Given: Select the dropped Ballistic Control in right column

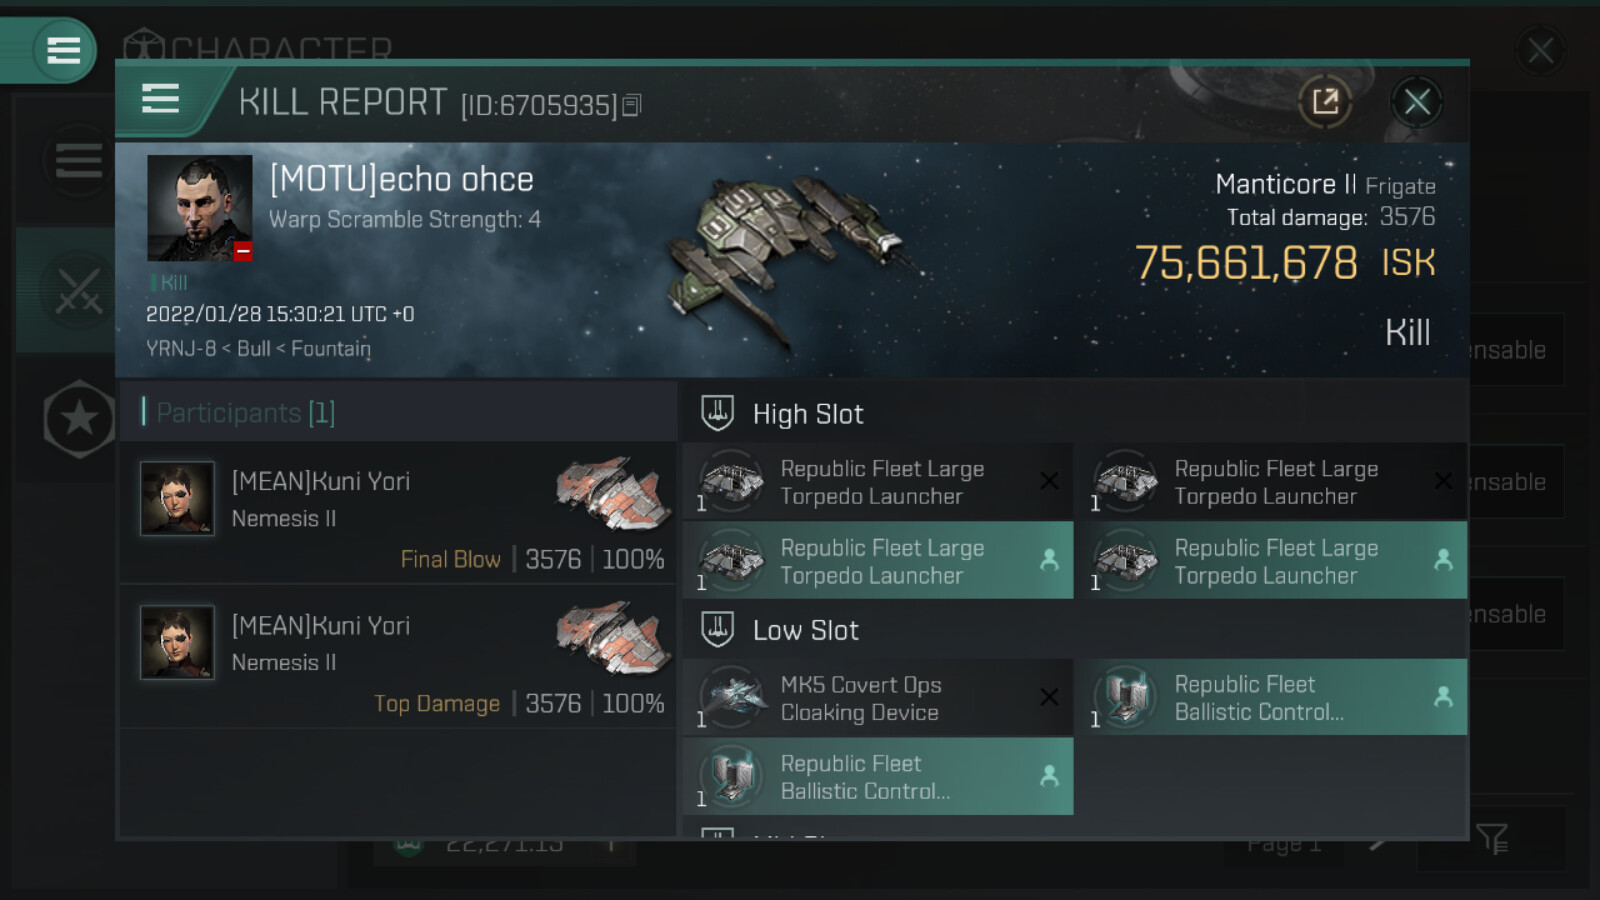Looking at the screenshot, I should [1271, 698].
